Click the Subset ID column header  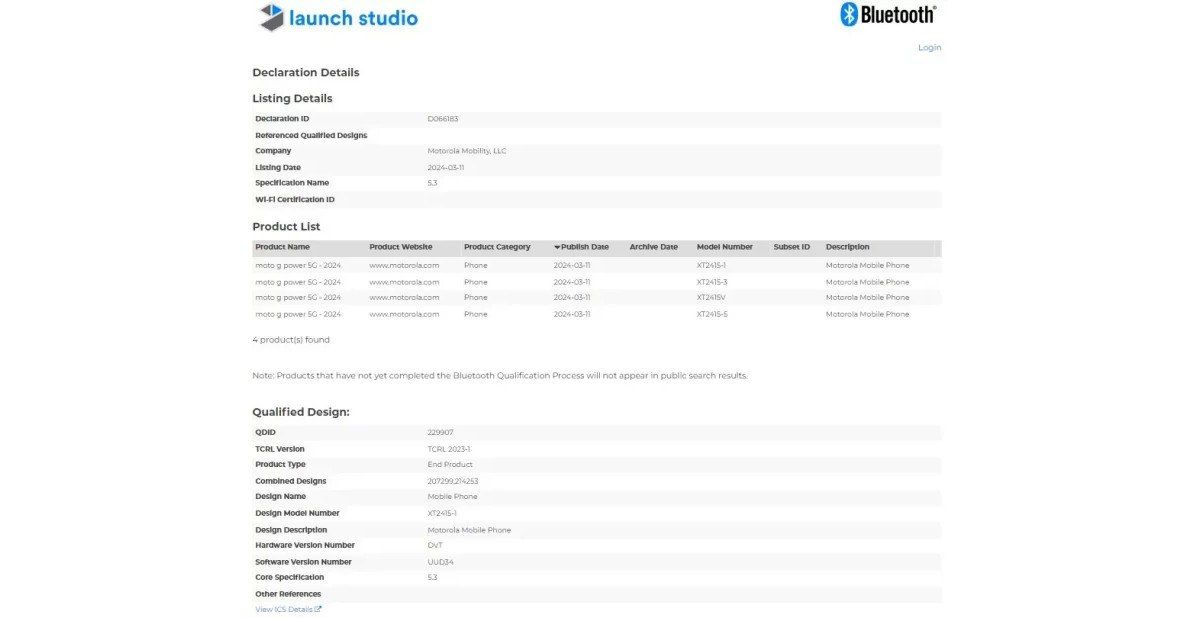pyautogui.click(x=791, y=247)
